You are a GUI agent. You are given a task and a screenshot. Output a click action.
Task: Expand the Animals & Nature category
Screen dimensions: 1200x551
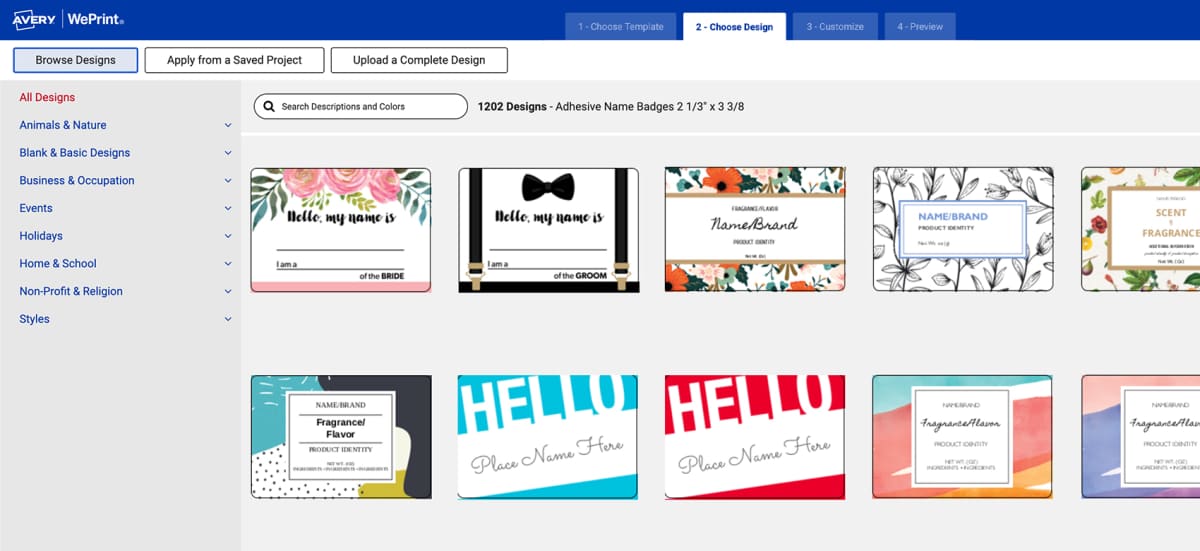[63, 125]
